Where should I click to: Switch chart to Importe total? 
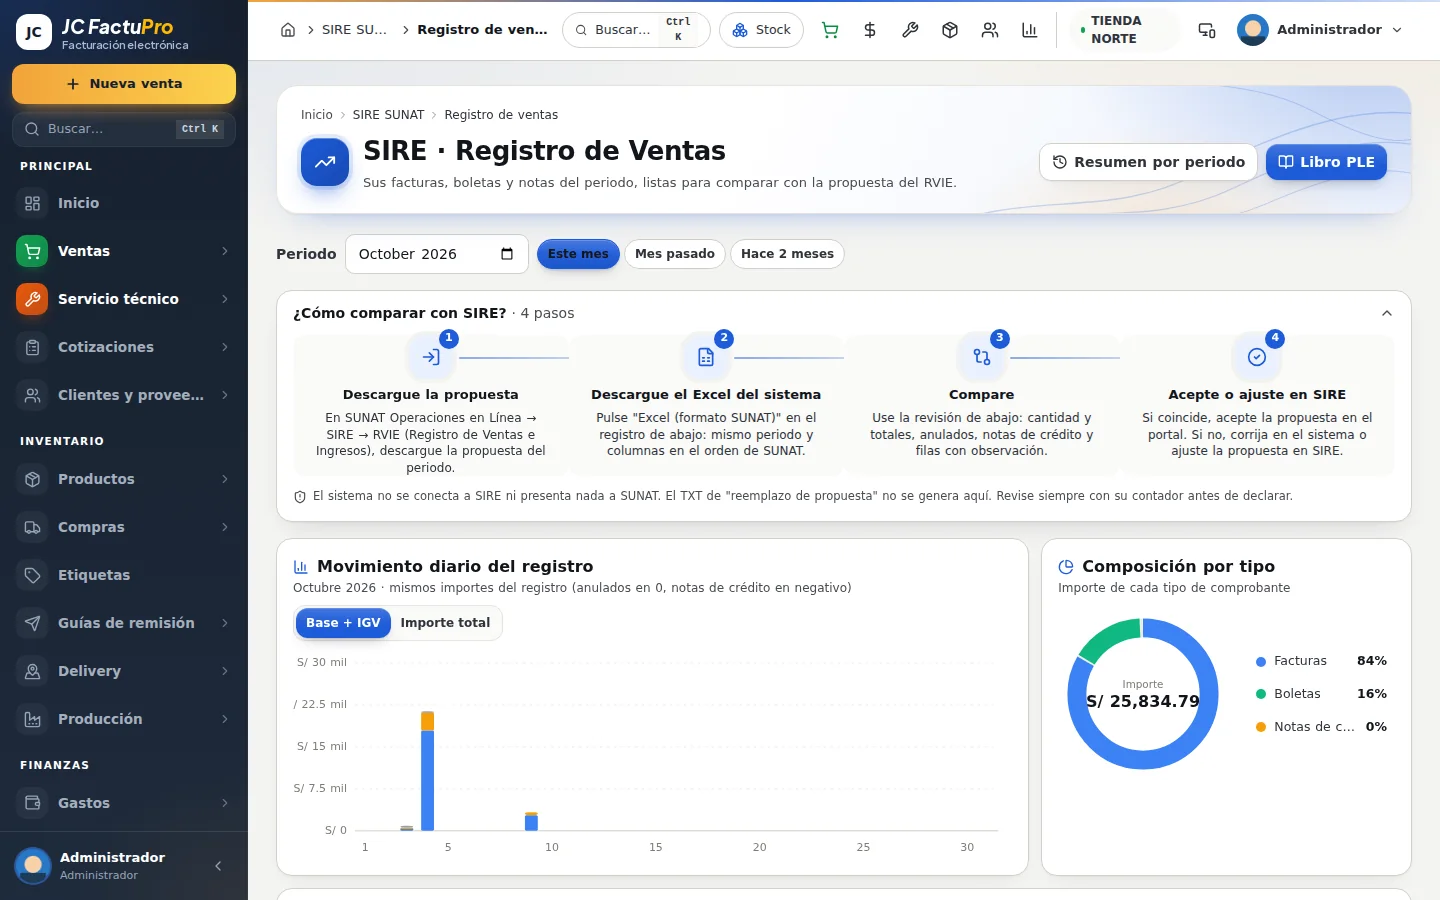point(445,623)
